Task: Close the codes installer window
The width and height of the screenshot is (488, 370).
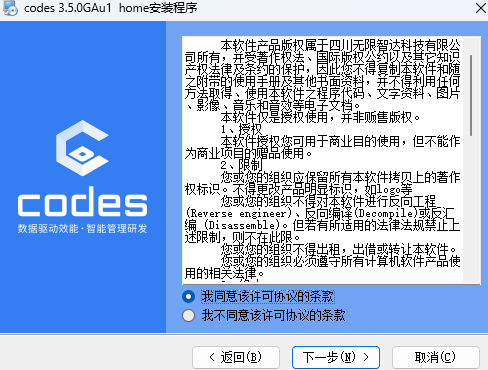Action: 480,8
